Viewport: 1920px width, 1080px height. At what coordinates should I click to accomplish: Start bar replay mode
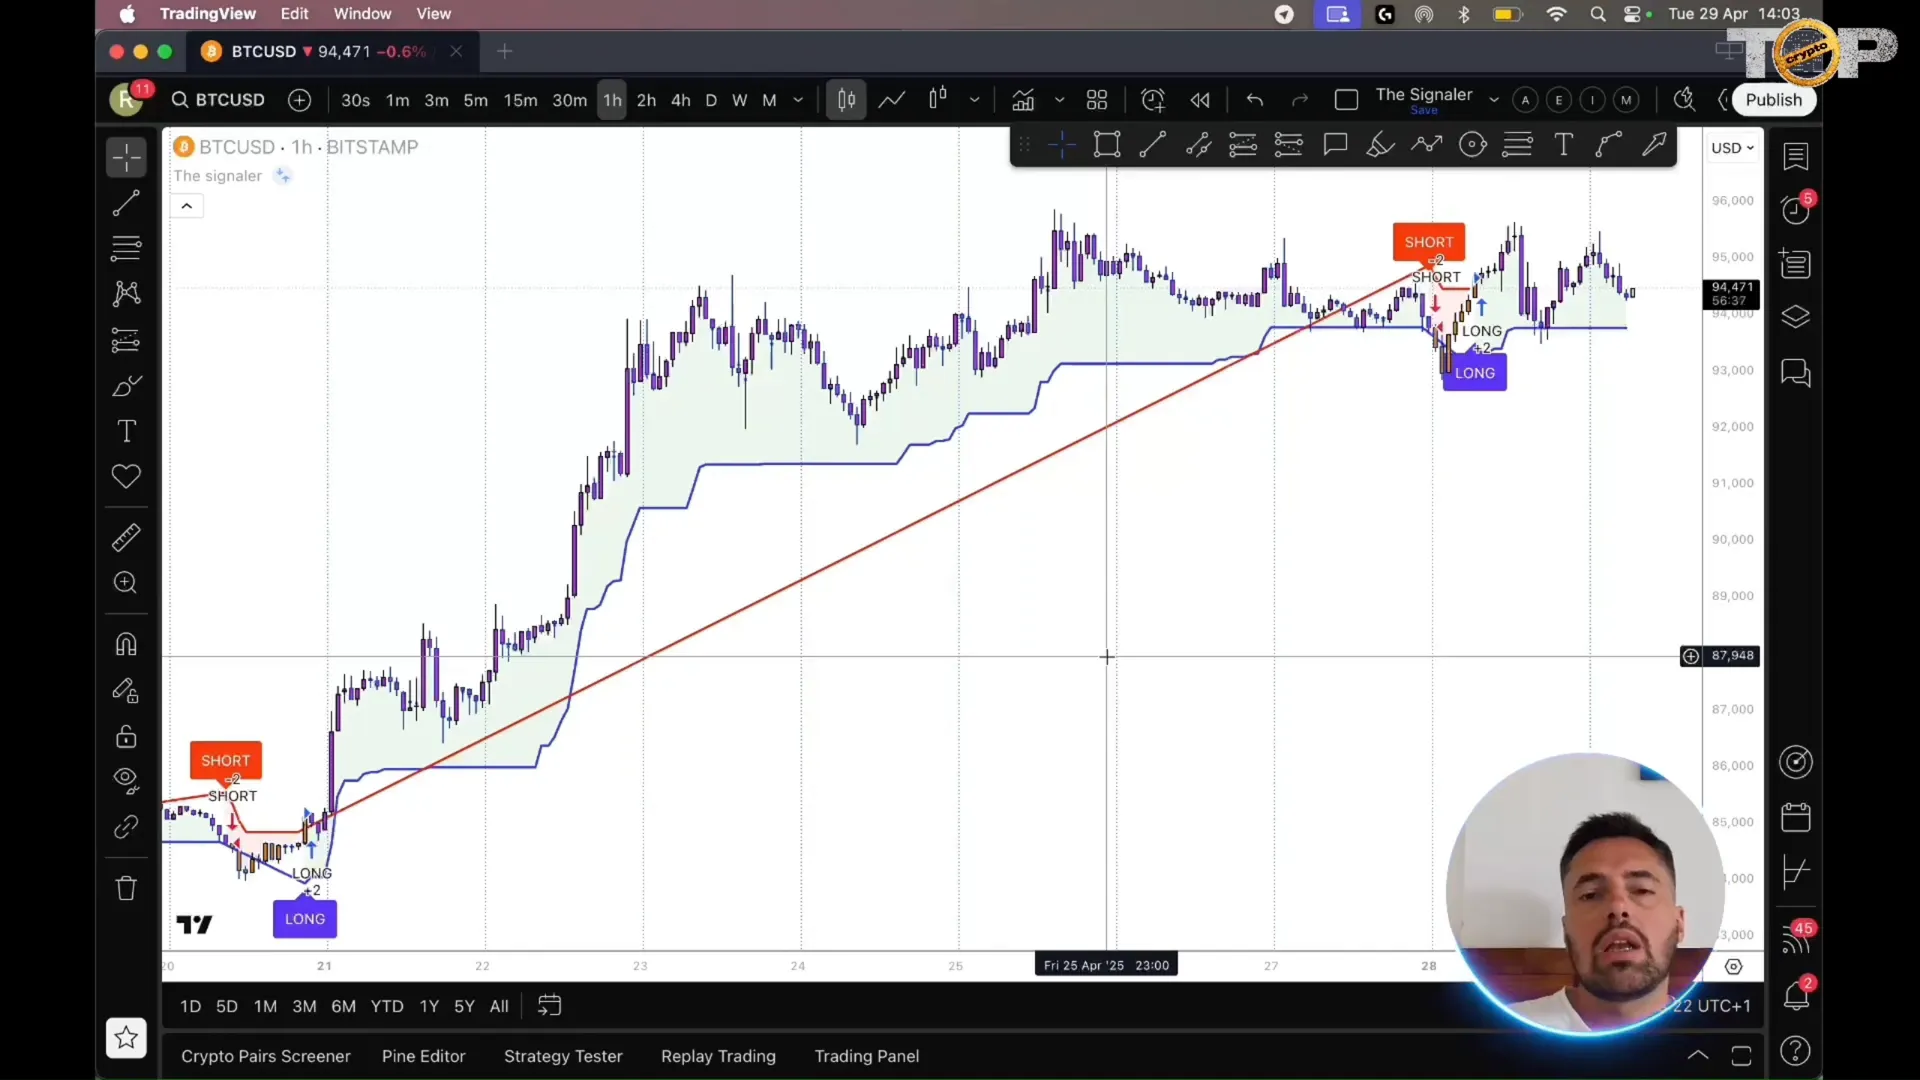tap(1200, 100)
